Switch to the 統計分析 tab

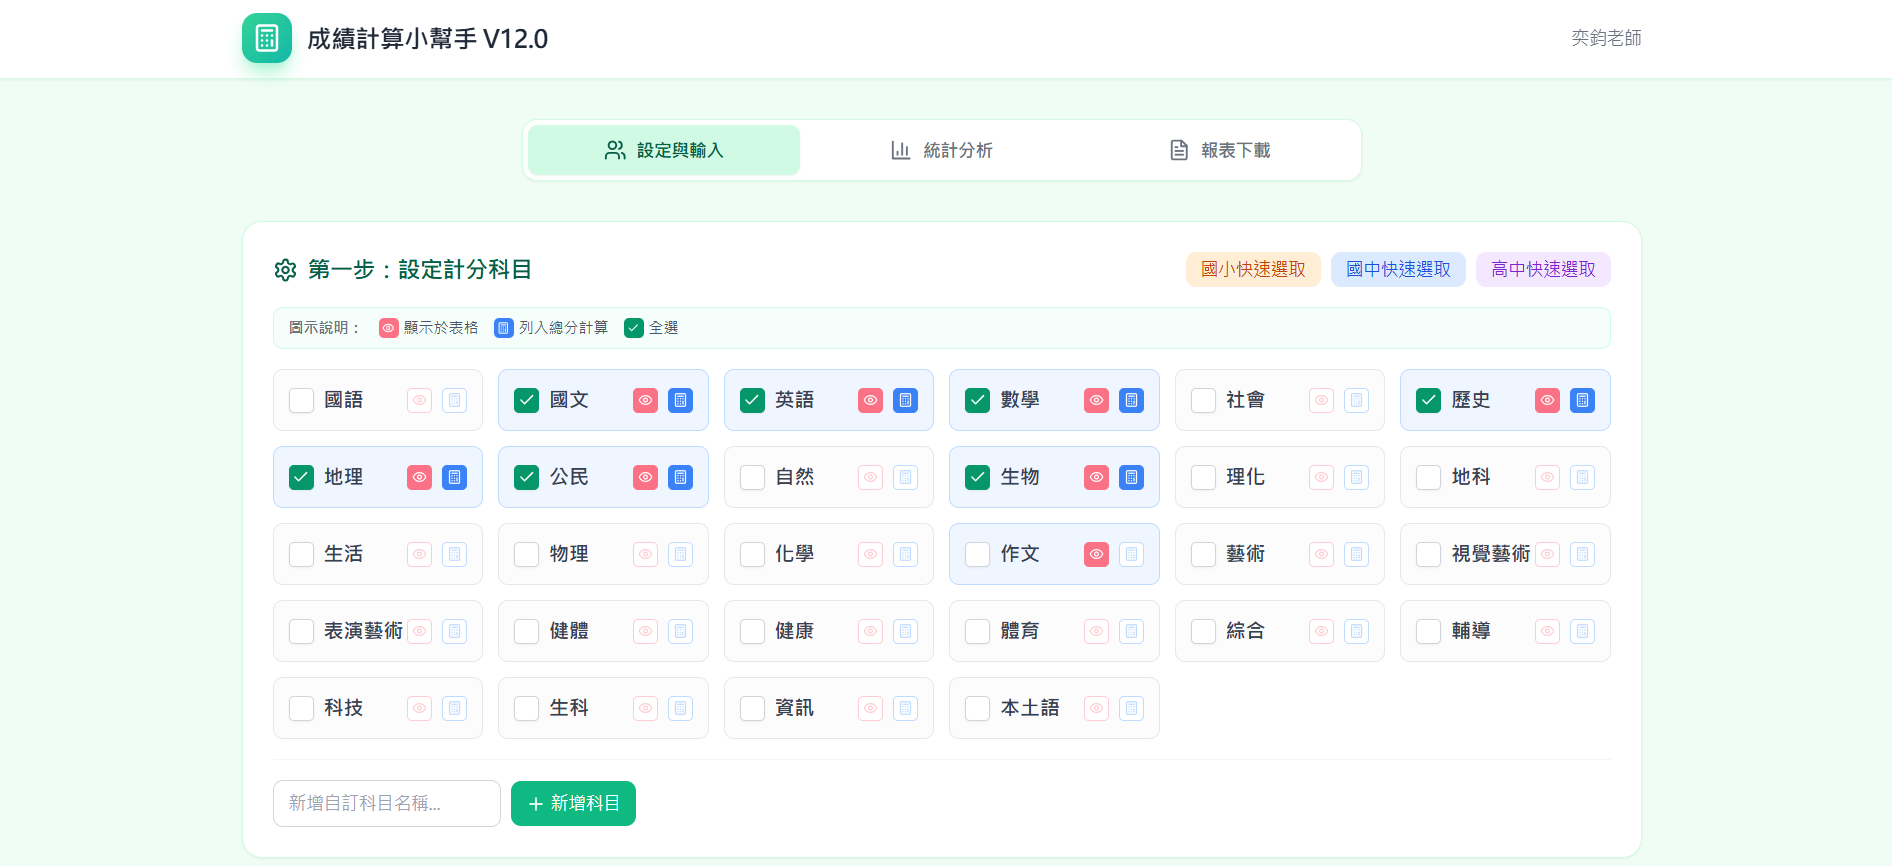coord(941,150)
